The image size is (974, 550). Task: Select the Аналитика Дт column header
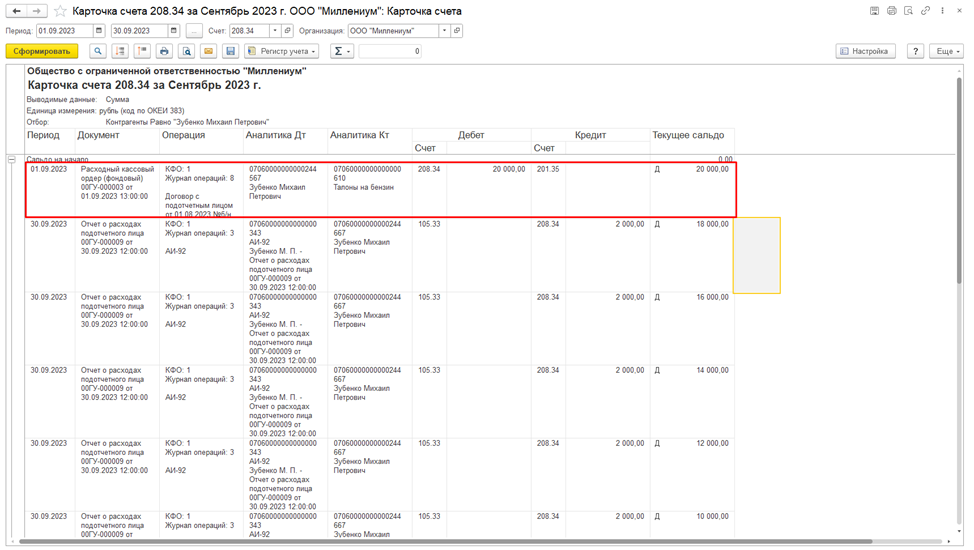276,135
